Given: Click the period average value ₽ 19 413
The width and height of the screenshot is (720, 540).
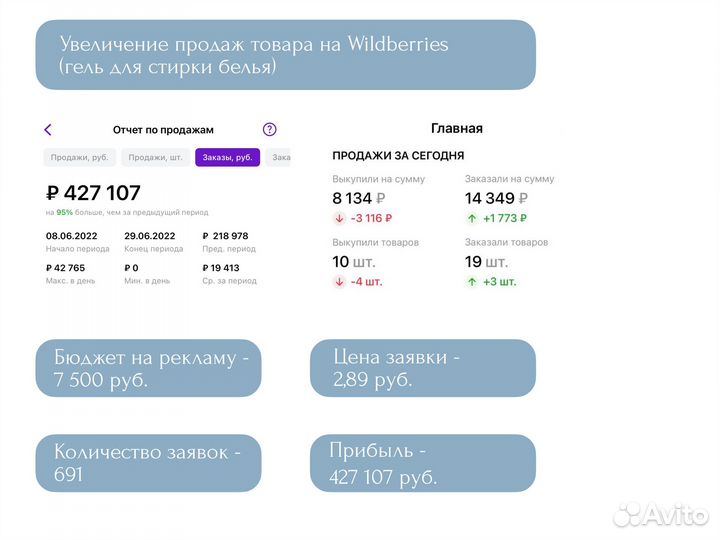Looking at the screenshot, I should 221,268.
